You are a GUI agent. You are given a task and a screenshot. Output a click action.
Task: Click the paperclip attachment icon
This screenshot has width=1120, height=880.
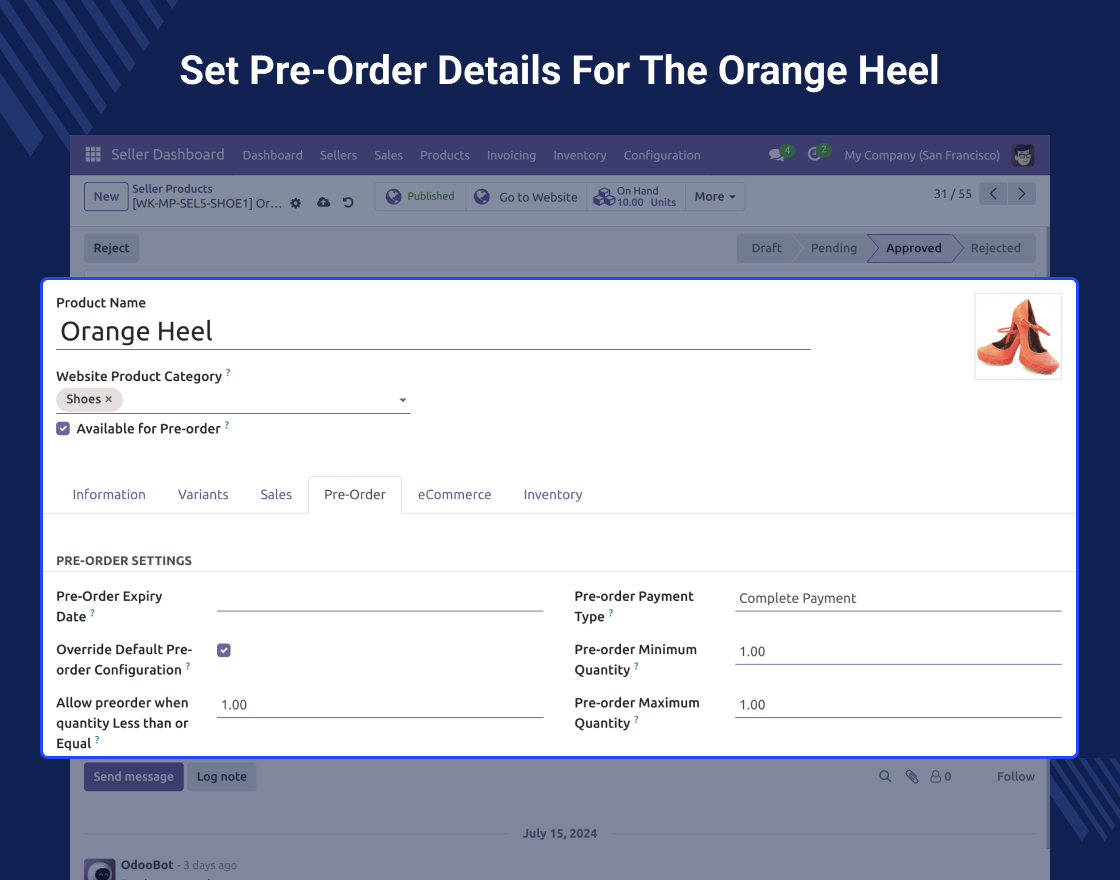[x=911, y=776]
